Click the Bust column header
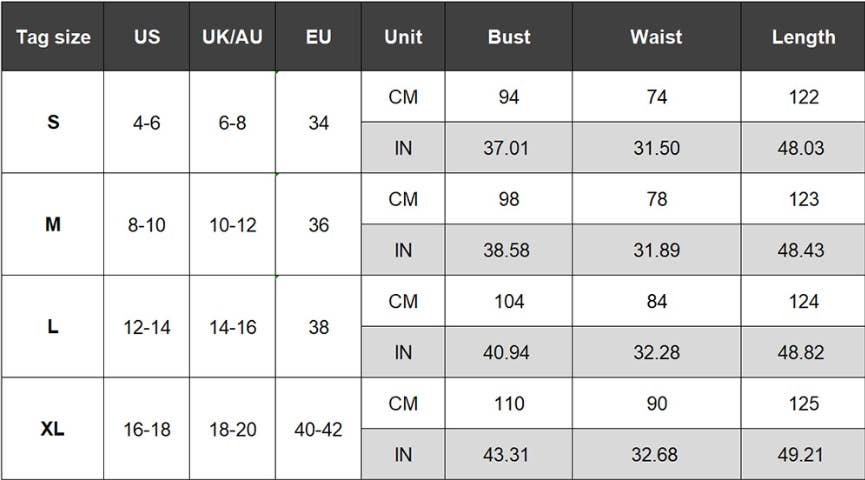 coord(509,37)
